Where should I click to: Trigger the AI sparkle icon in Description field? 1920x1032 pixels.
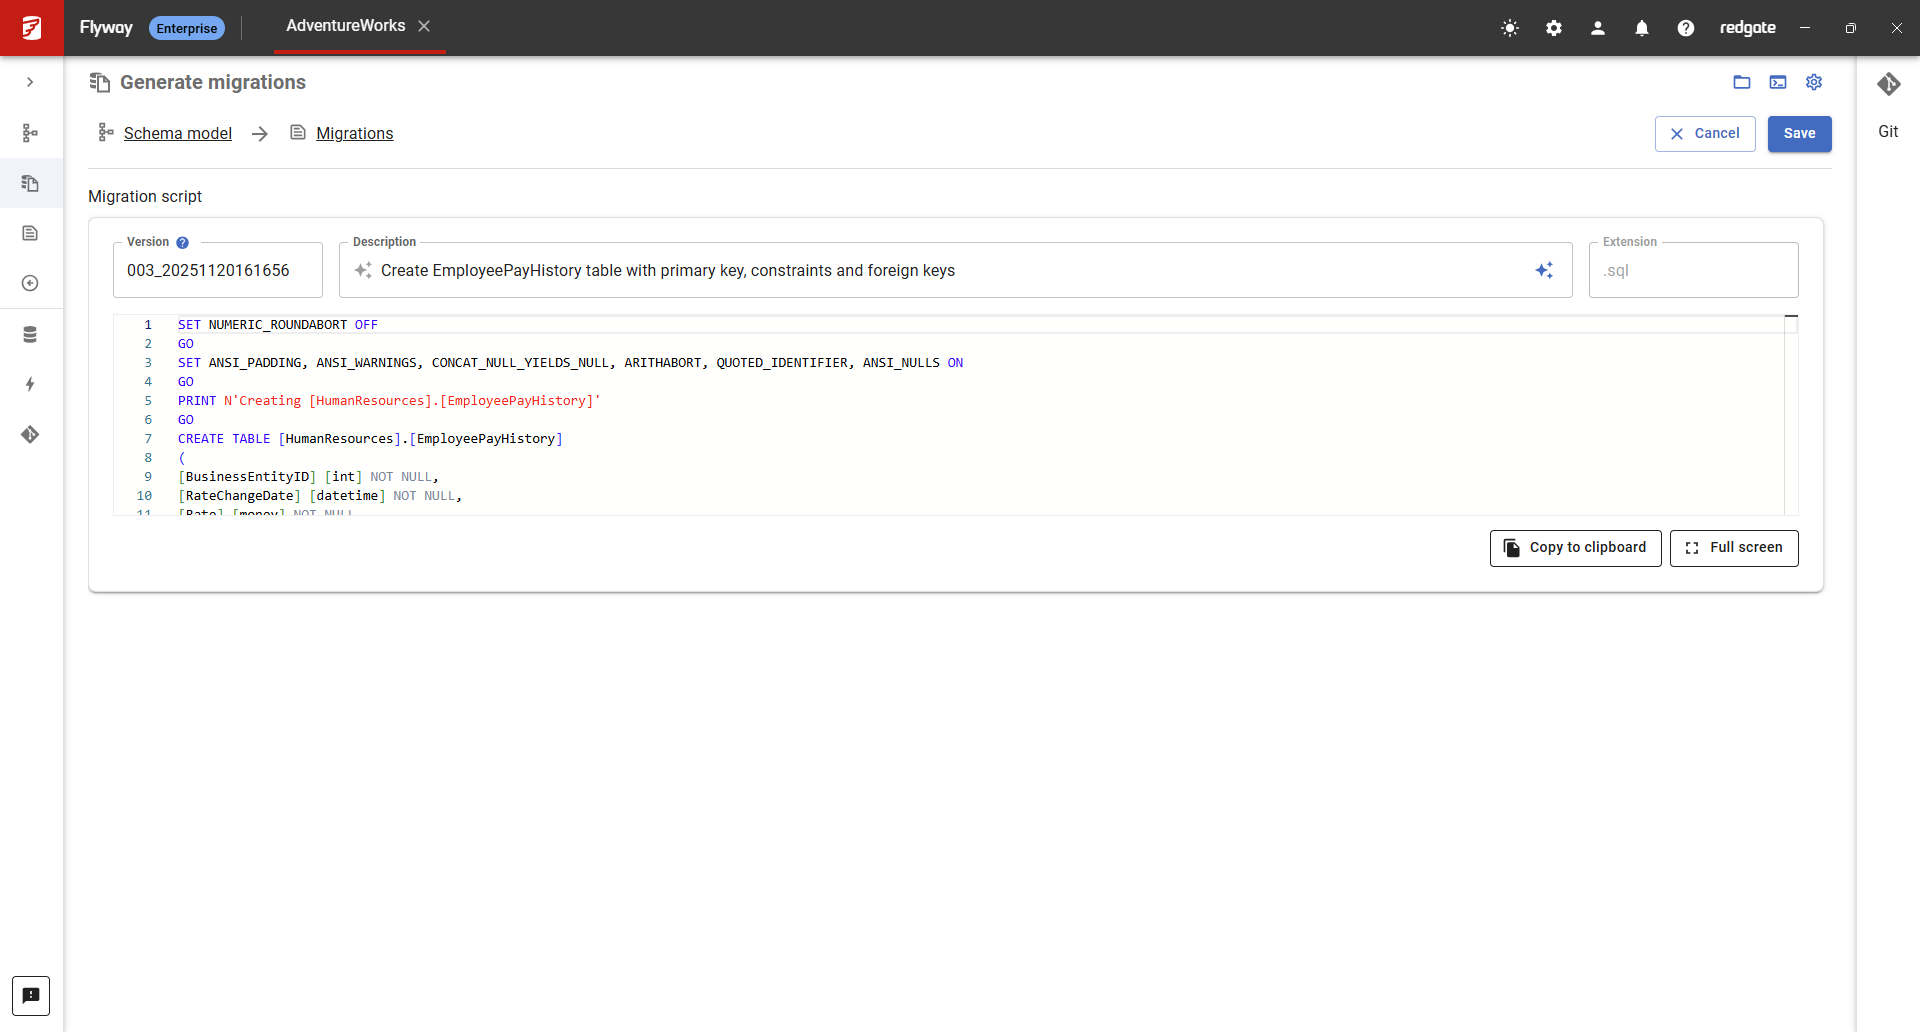pos(1544,270)
